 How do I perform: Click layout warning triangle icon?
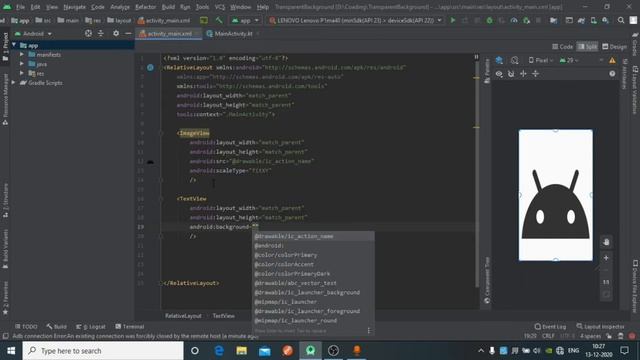point(612,60)
